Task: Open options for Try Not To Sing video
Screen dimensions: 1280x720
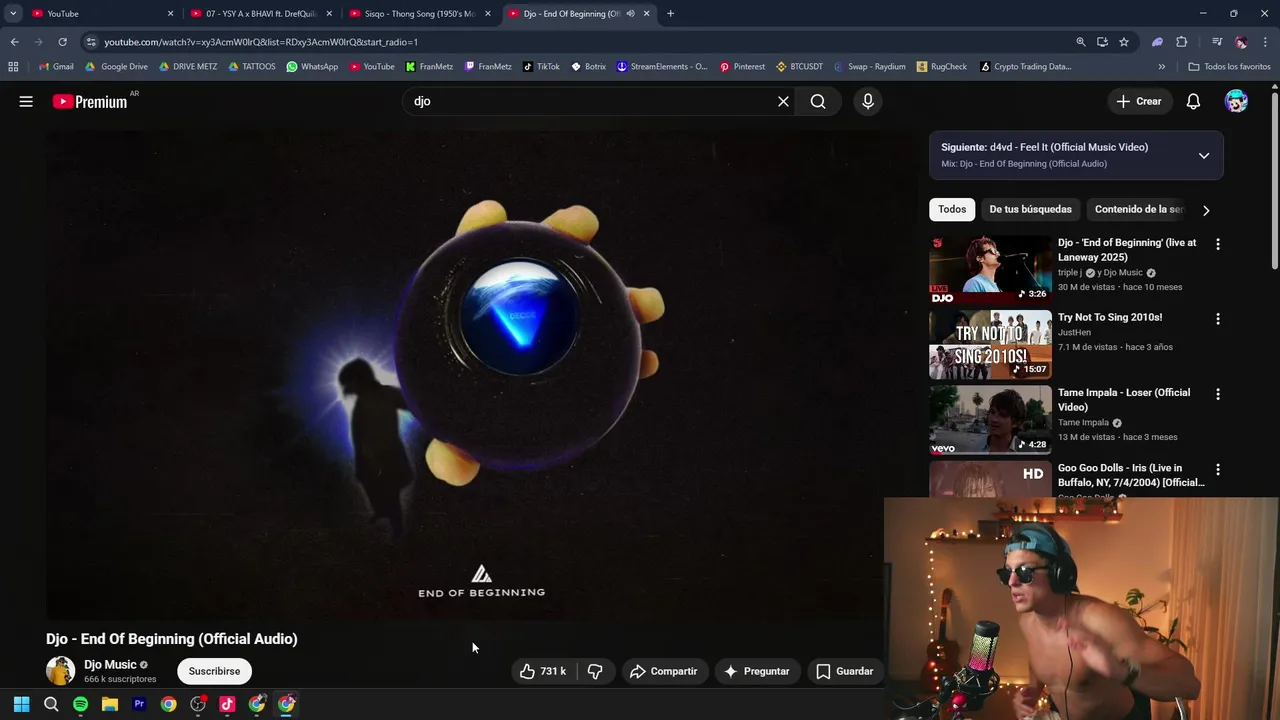Action: pos(1217,319)
